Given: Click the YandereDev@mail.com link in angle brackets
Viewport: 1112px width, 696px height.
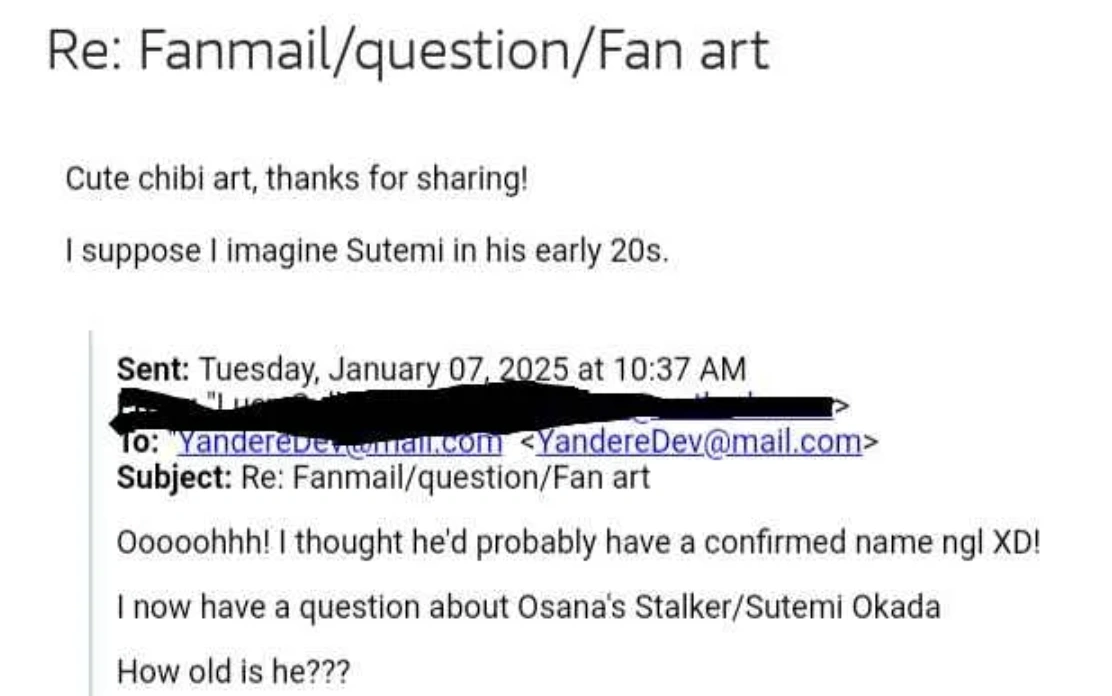Looking at the screenshot, I should 698,441.
